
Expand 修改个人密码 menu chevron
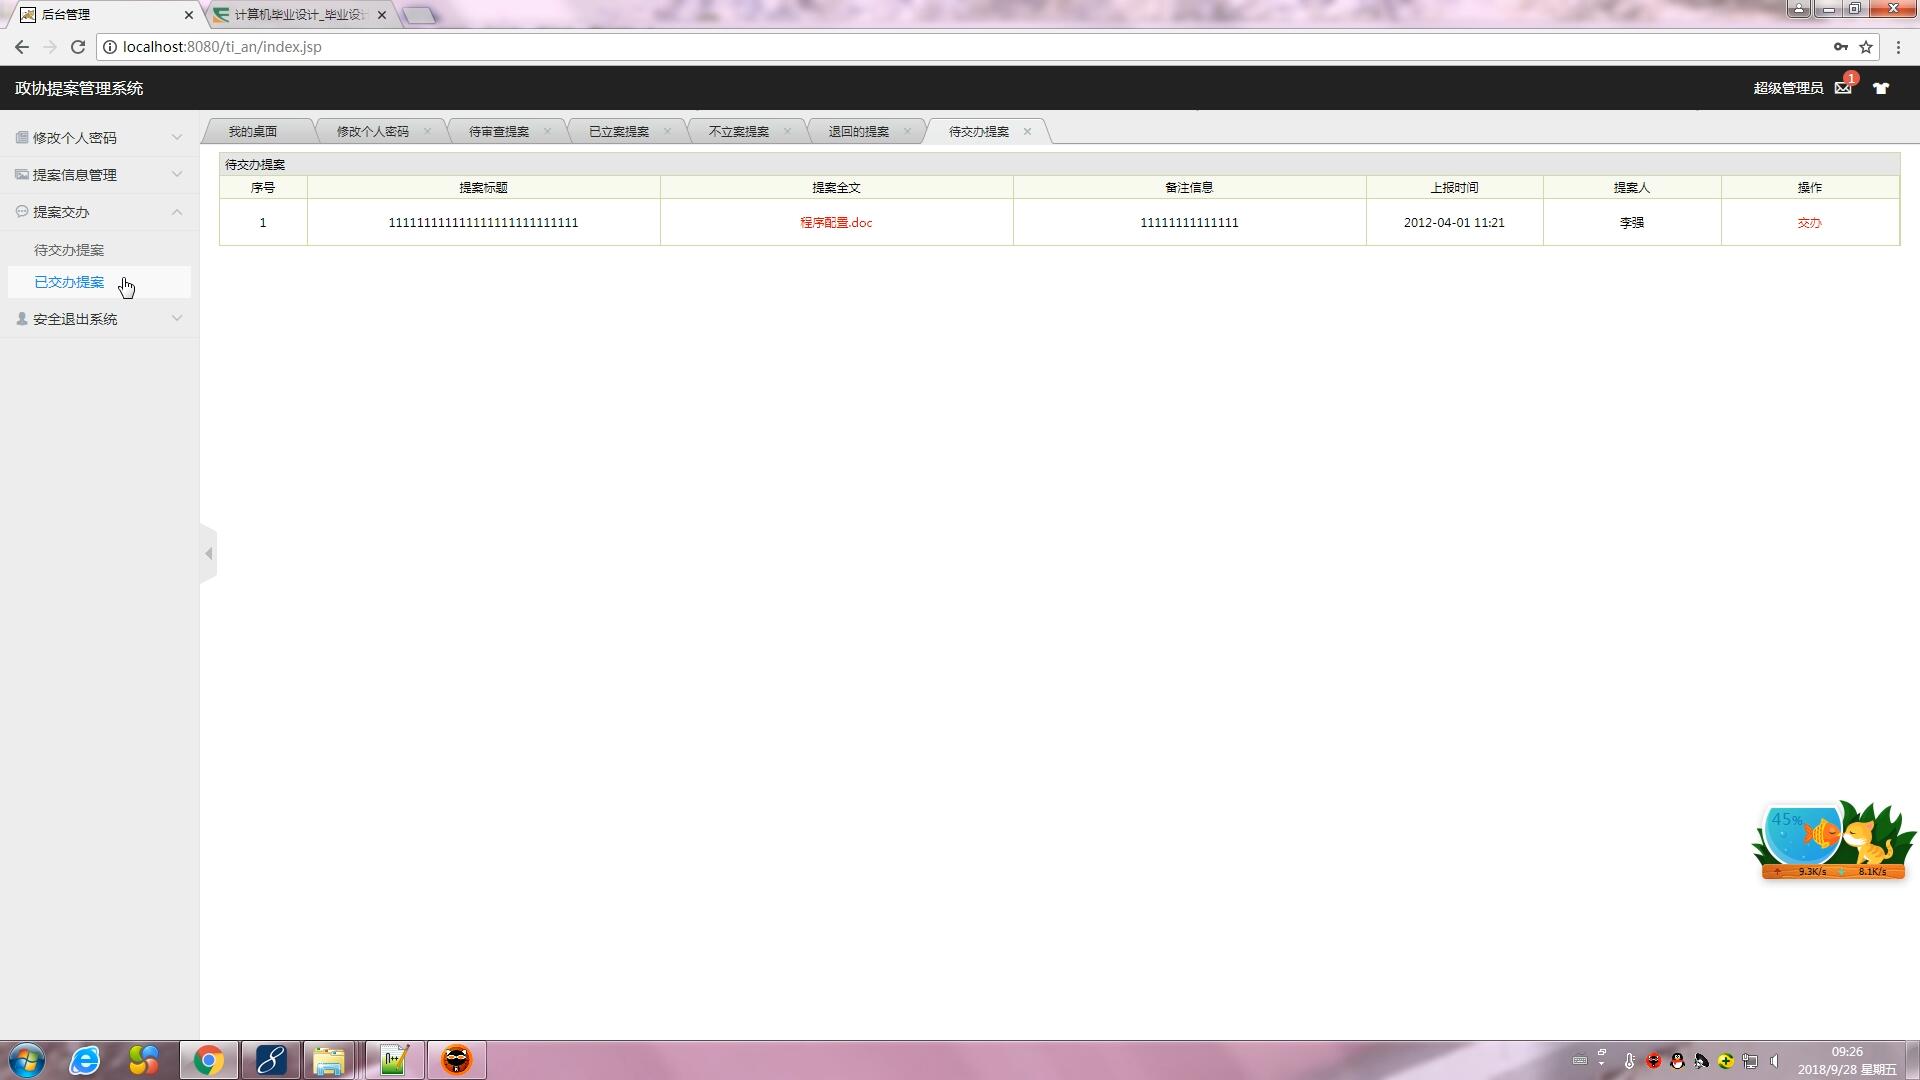pyautogui.click(x=177, y=137)
